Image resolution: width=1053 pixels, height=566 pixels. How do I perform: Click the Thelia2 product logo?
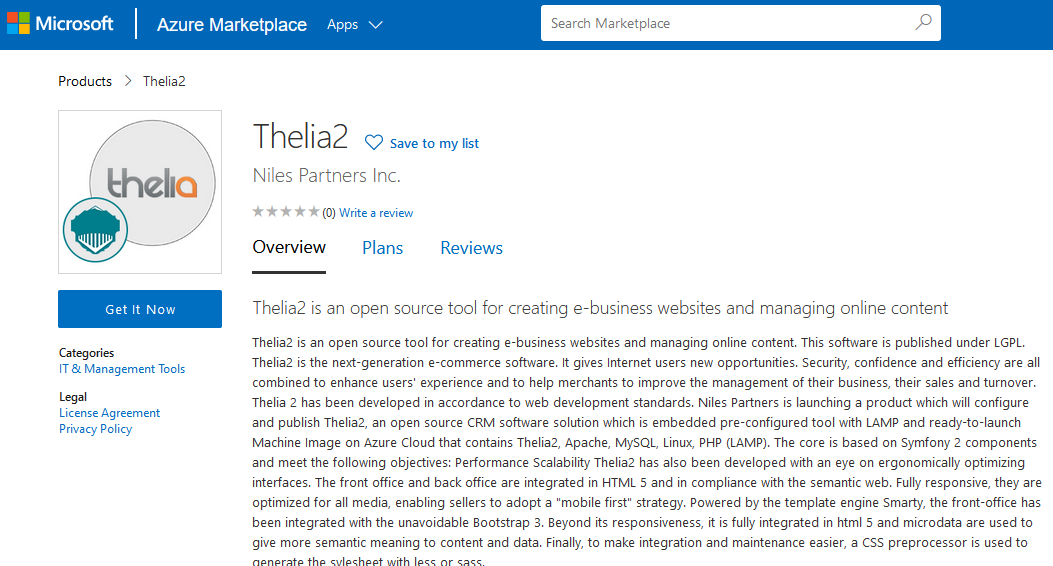click(153, 183)
